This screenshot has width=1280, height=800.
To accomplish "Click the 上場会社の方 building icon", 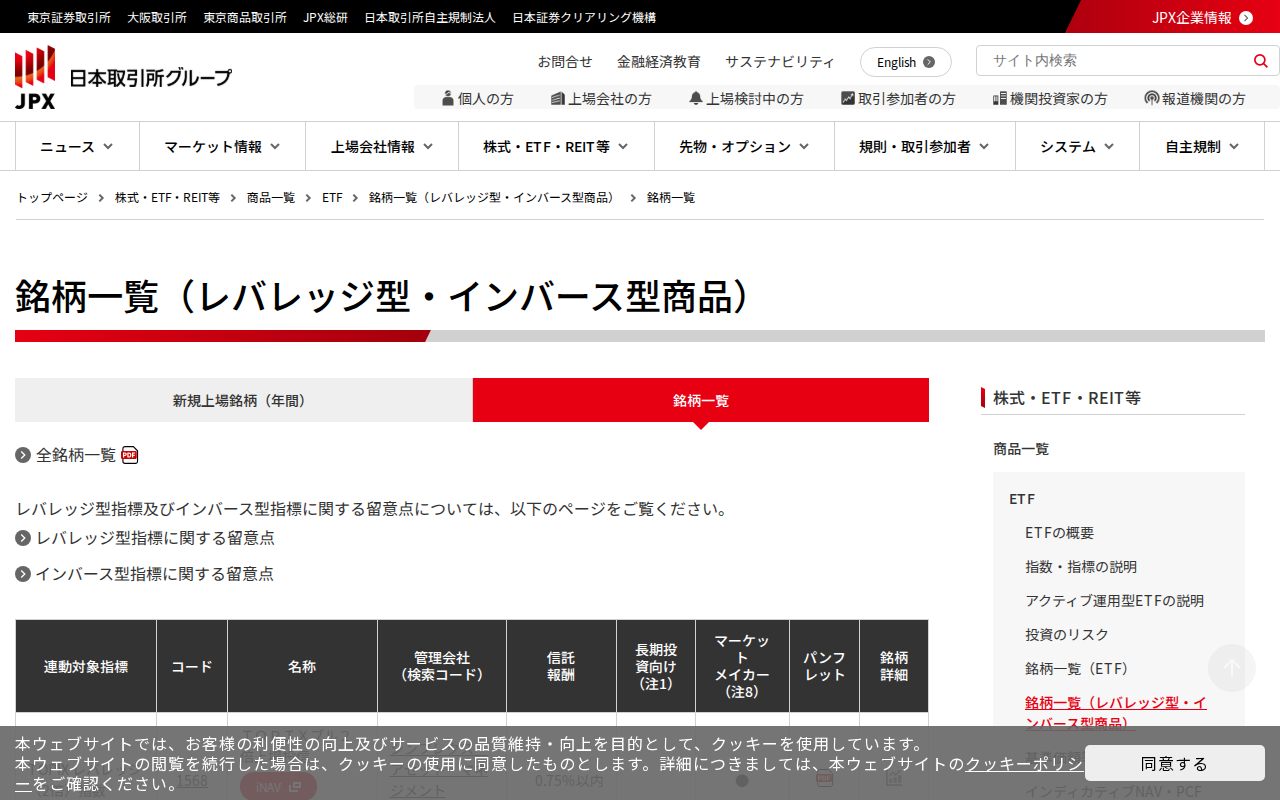I will click(x=558, y=98).
